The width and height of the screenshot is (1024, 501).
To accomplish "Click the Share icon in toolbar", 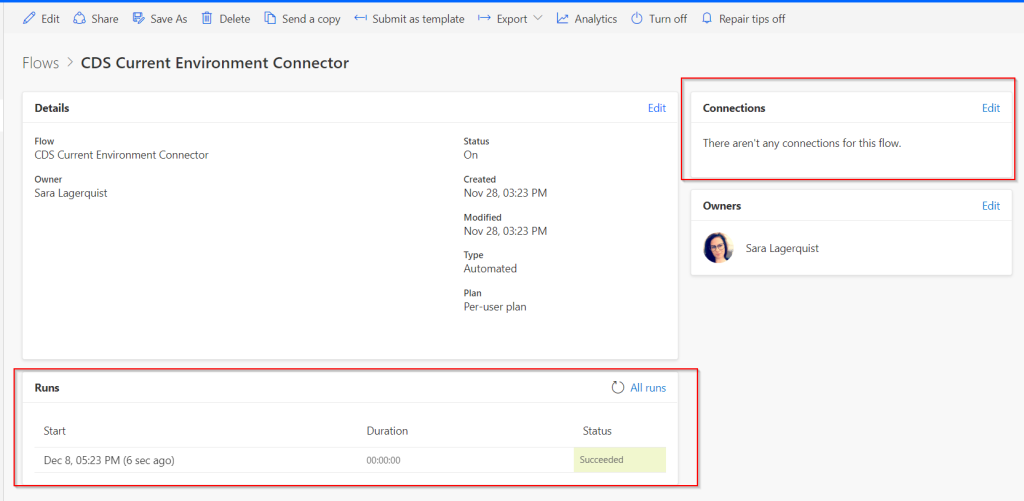I will click(80, 19).
